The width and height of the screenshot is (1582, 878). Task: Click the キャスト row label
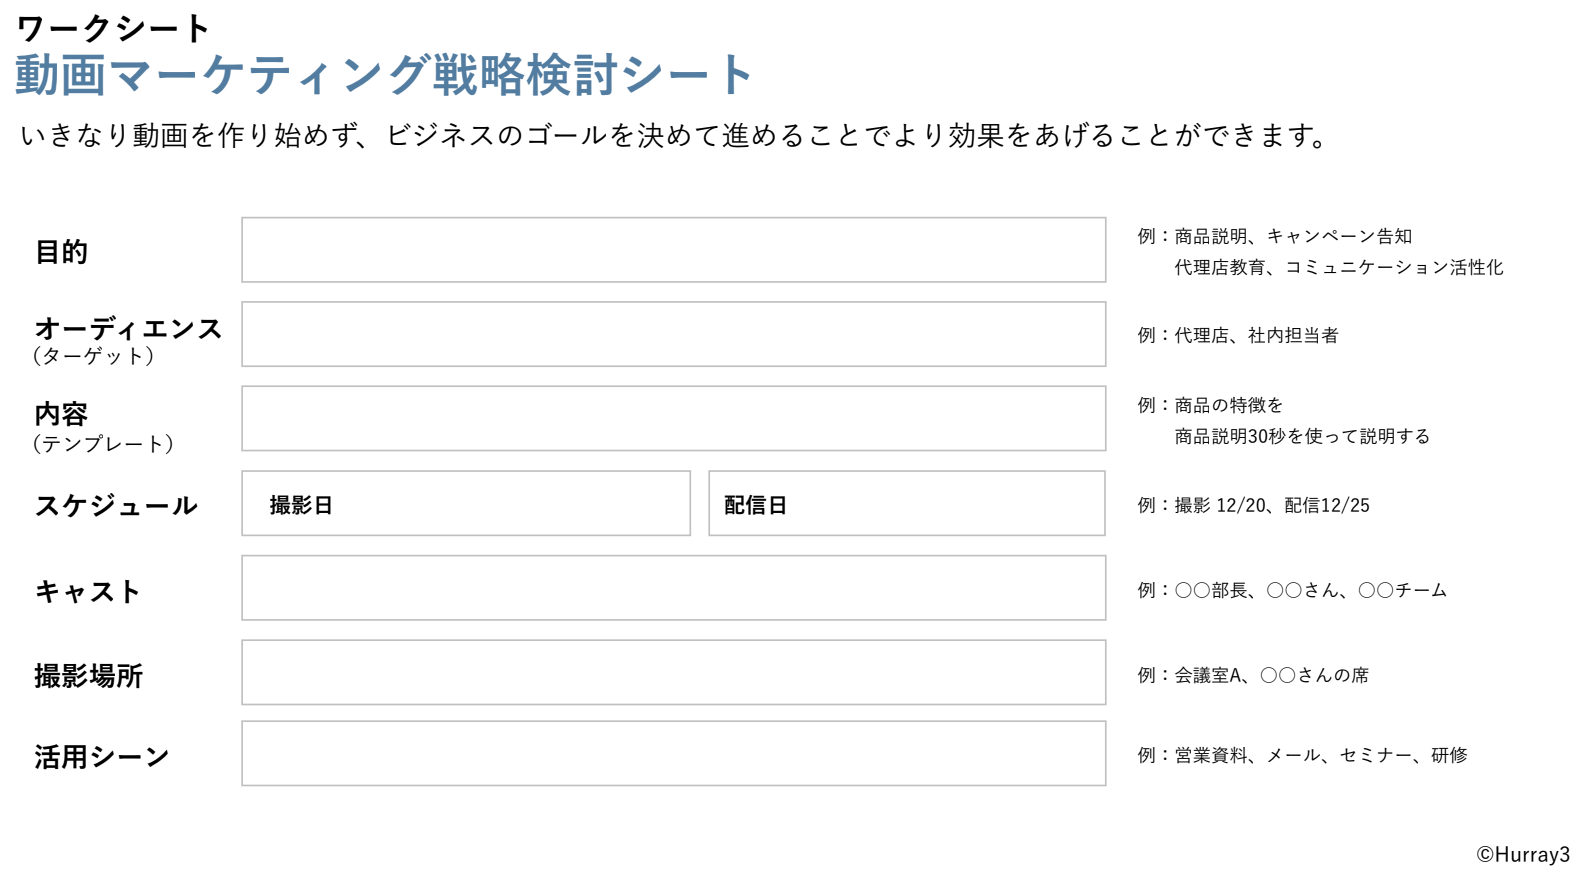88,592
